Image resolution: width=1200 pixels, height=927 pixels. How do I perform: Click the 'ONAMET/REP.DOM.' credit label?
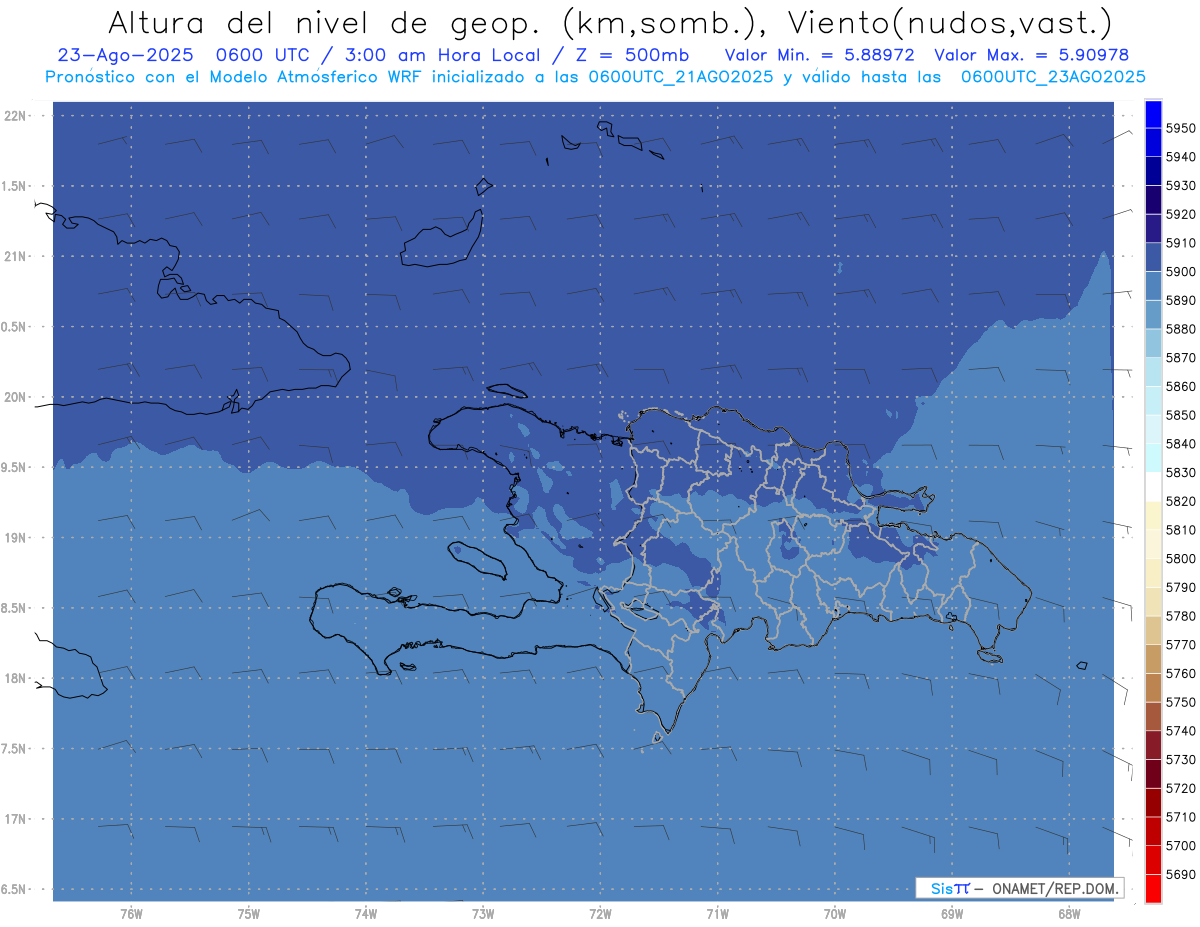pos(1056,888)
